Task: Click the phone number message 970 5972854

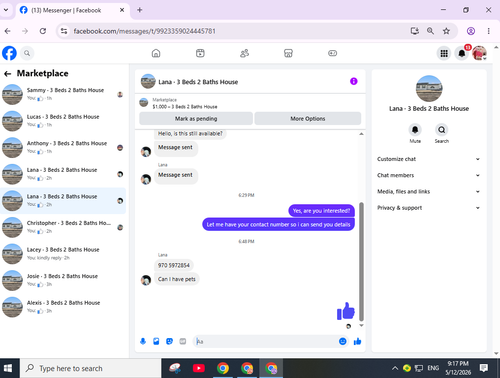Action: coord(174,265)
